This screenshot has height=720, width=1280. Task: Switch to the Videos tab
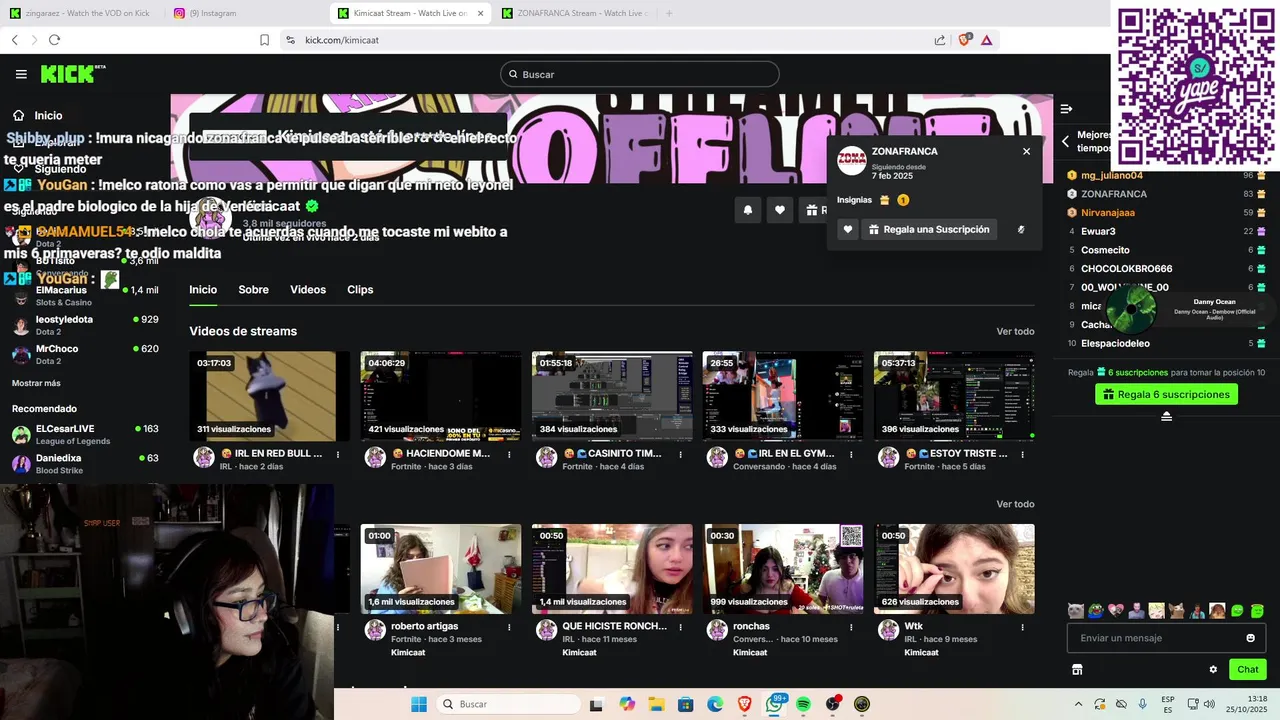[308, 290]
